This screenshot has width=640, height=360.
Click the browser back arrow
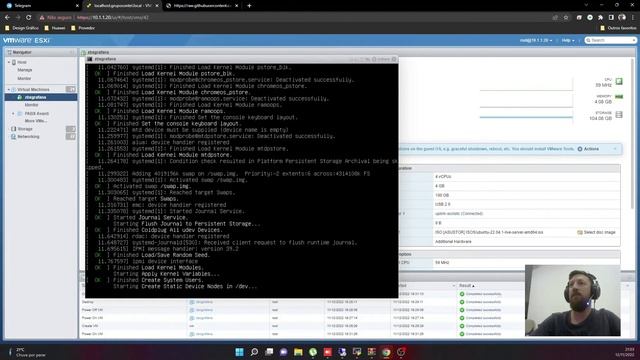[7, 18]
